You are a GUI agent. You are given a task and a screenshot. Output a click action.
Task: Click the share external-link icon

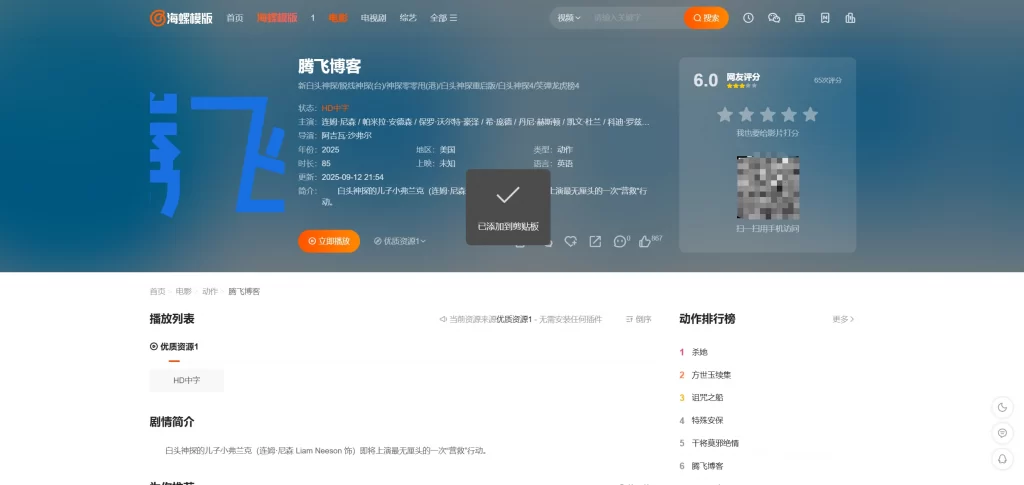(595, 242)
